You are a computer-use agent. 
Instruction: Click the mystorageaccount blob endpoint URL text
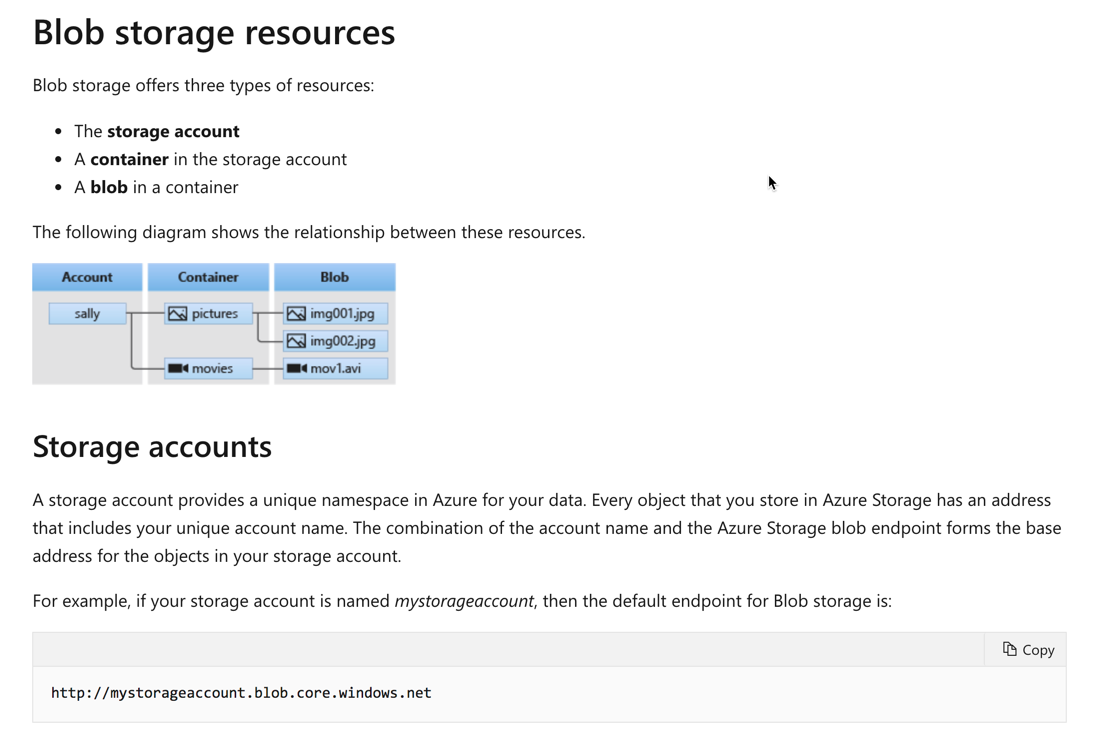tap(241, 693)
